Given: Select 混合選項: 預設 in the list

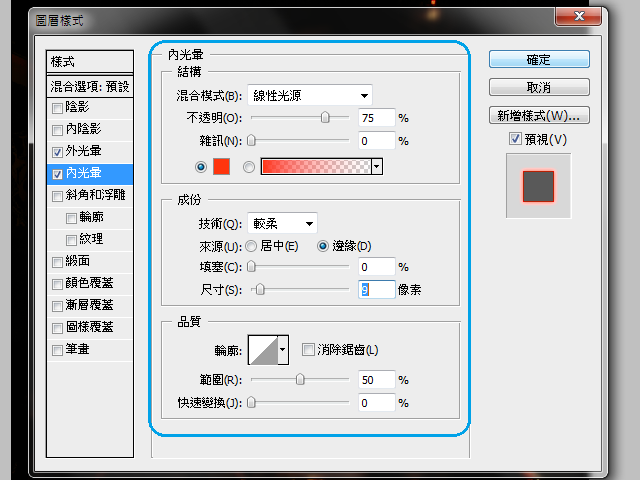Looking at the screenshot, I should tap(90, 87).
